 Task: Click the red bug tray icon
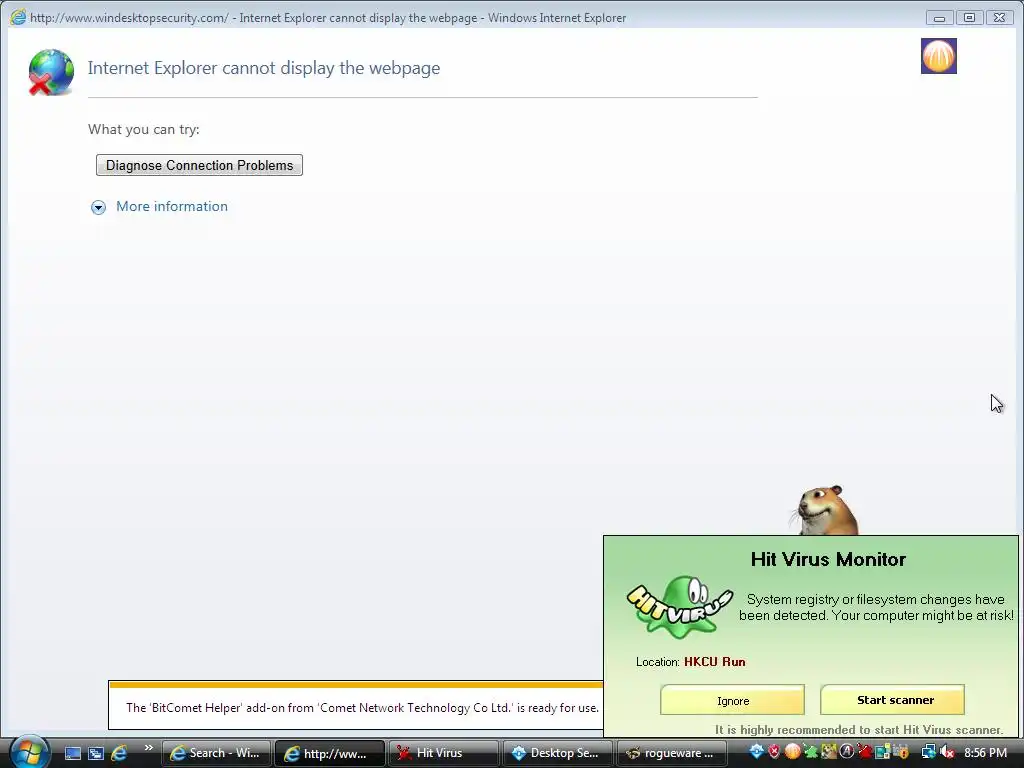[x=865, y=752]
